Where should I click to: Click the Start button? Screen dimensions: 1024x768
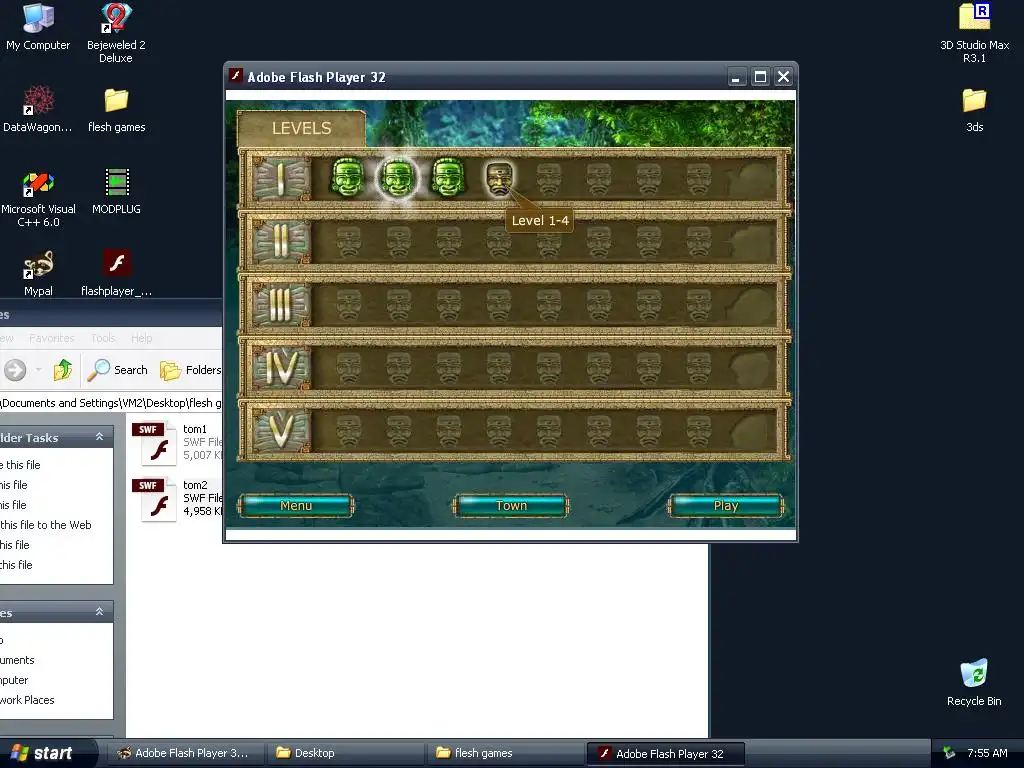(47, 753)
